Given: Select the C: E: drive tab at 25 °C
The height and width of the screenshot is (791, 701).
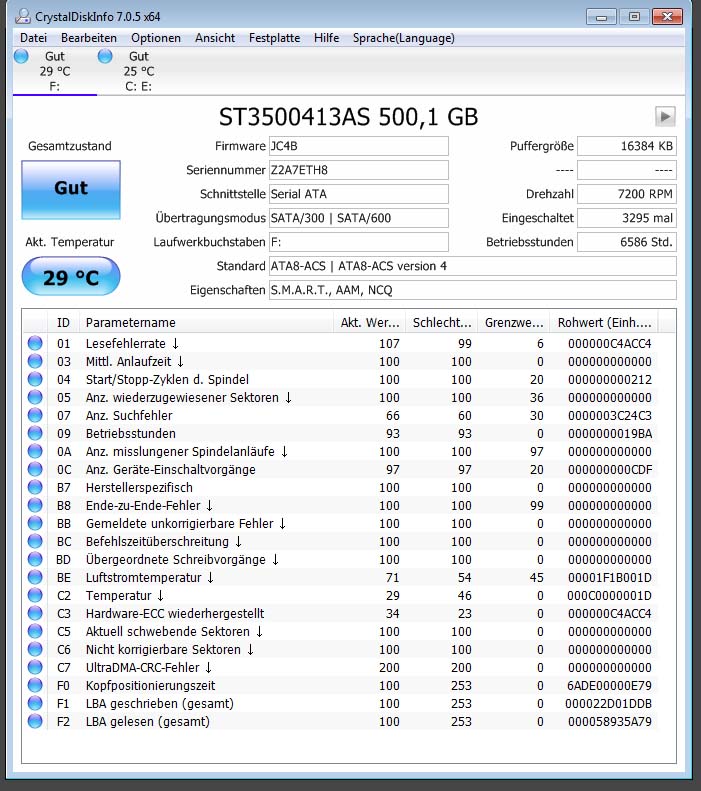Looking at the screenshot, I should coord(138,71).
